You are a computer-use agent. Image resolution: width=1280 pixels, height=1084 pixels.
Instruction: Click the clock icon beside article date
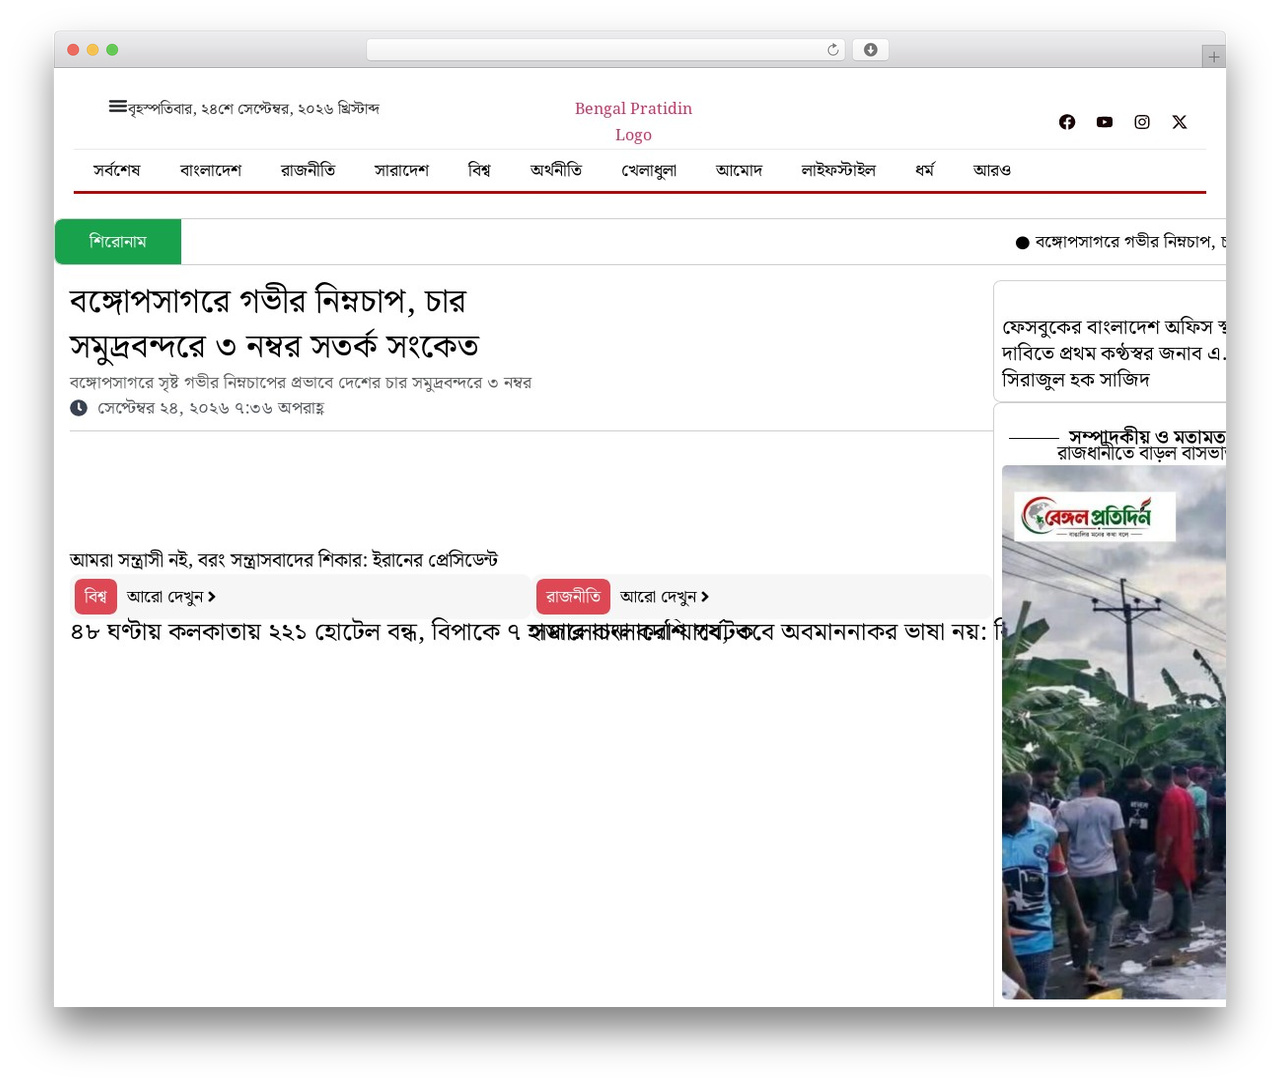click(78, 407)
